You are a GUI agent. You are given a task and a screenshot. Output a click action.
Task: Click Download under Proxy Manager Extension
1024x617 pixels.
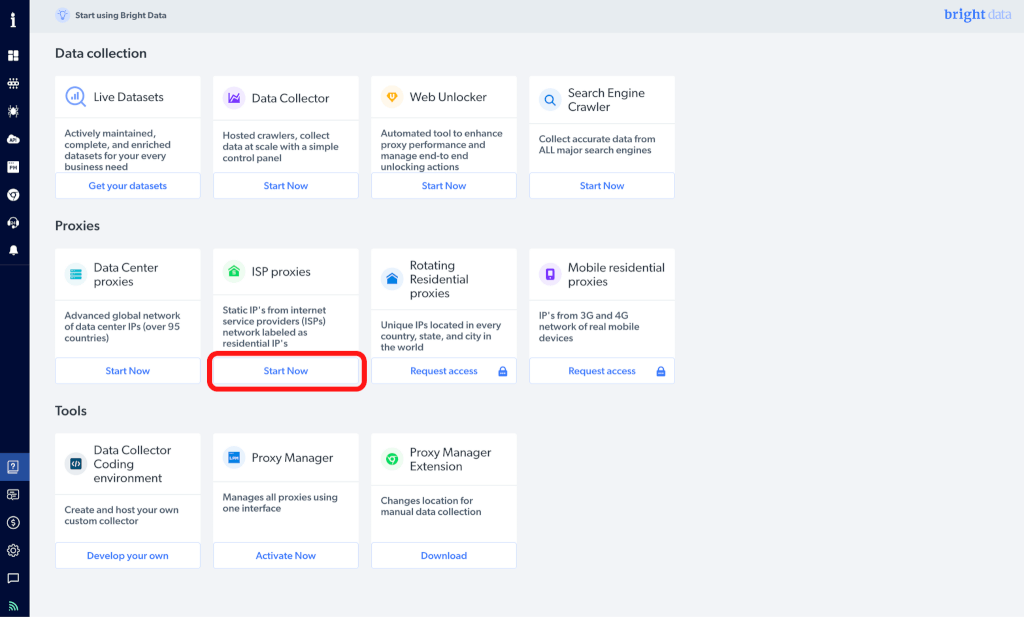[444, 556]
